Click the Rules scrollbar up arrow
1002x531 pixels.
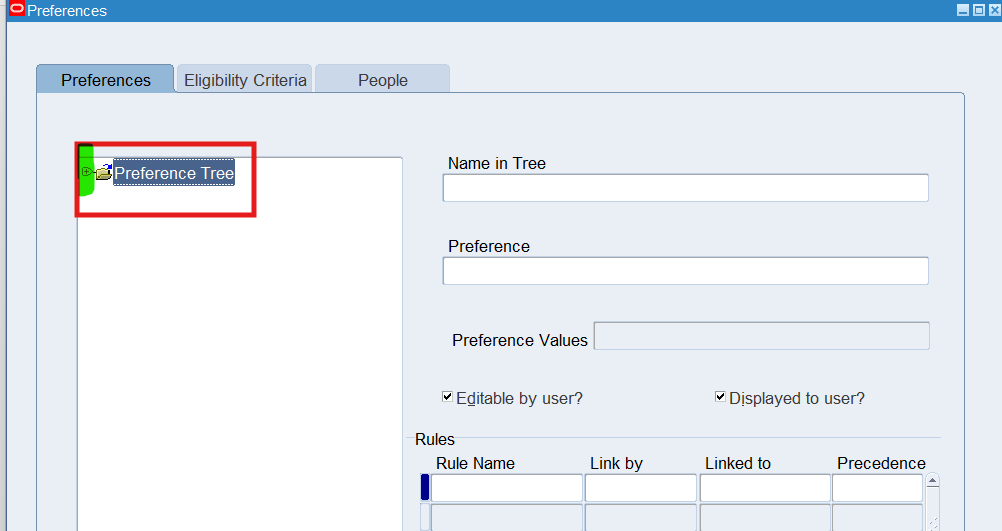click(x=932, y=481)
